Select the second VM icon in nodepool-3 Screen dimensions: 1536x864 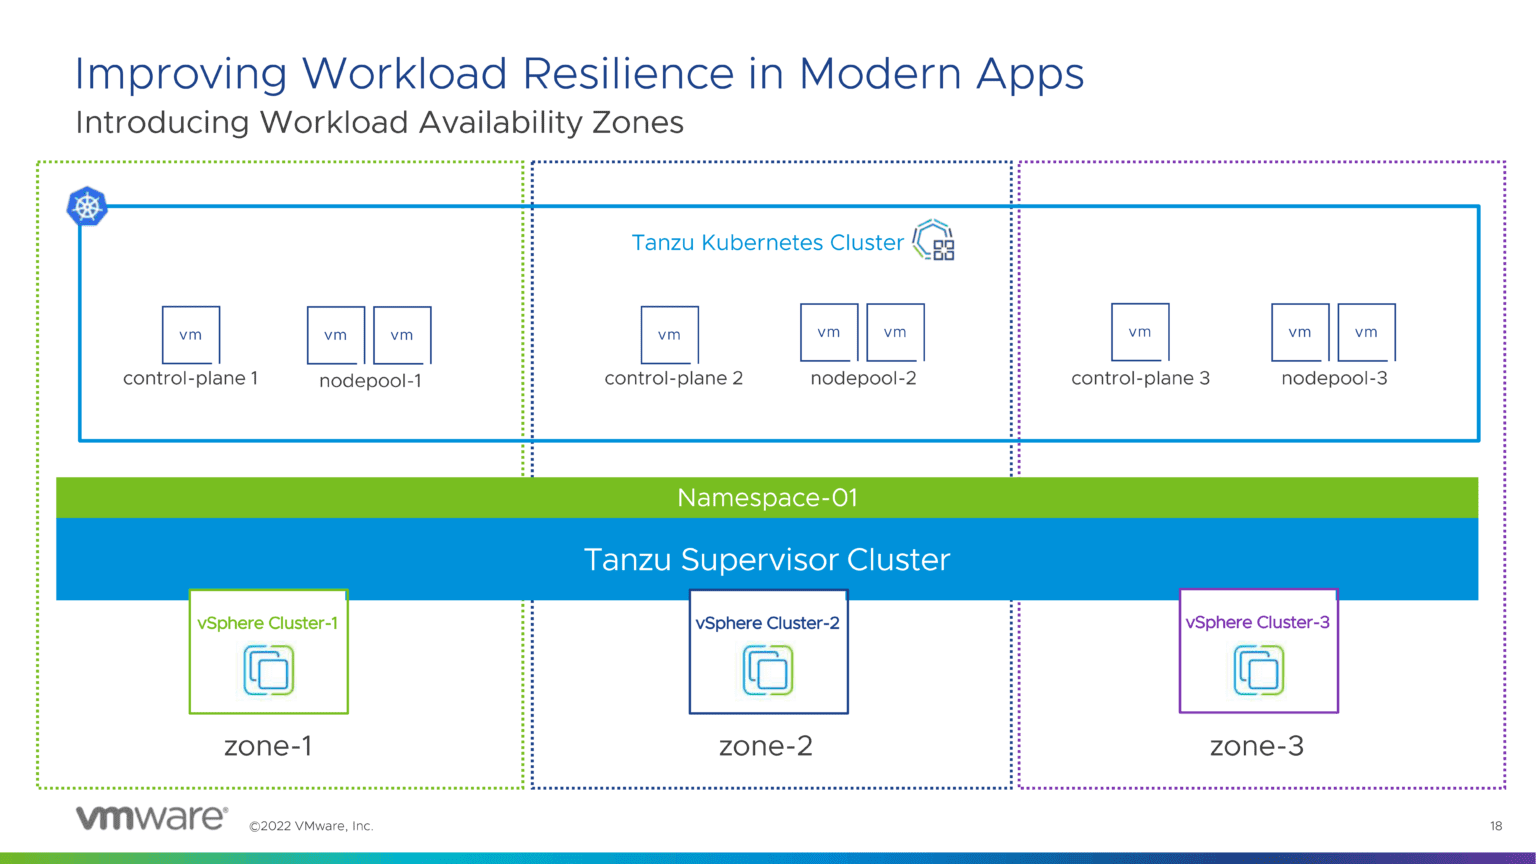pyautogui.click(x=1366, y=331)
